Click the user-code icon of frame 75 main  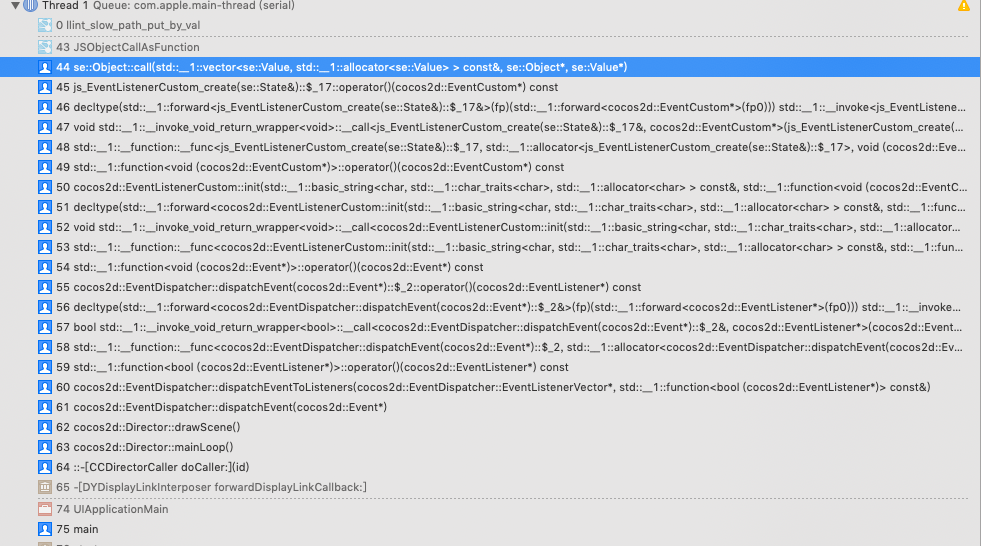coord(45,530)
